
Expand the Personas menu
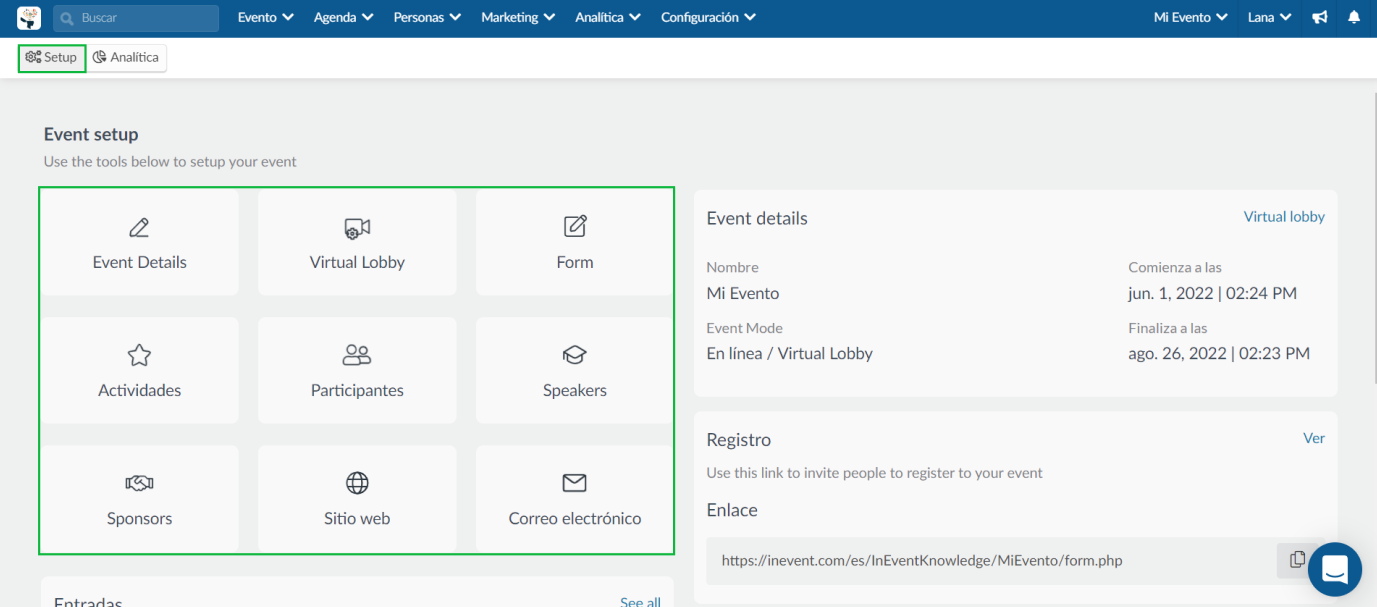coord(428,18)
